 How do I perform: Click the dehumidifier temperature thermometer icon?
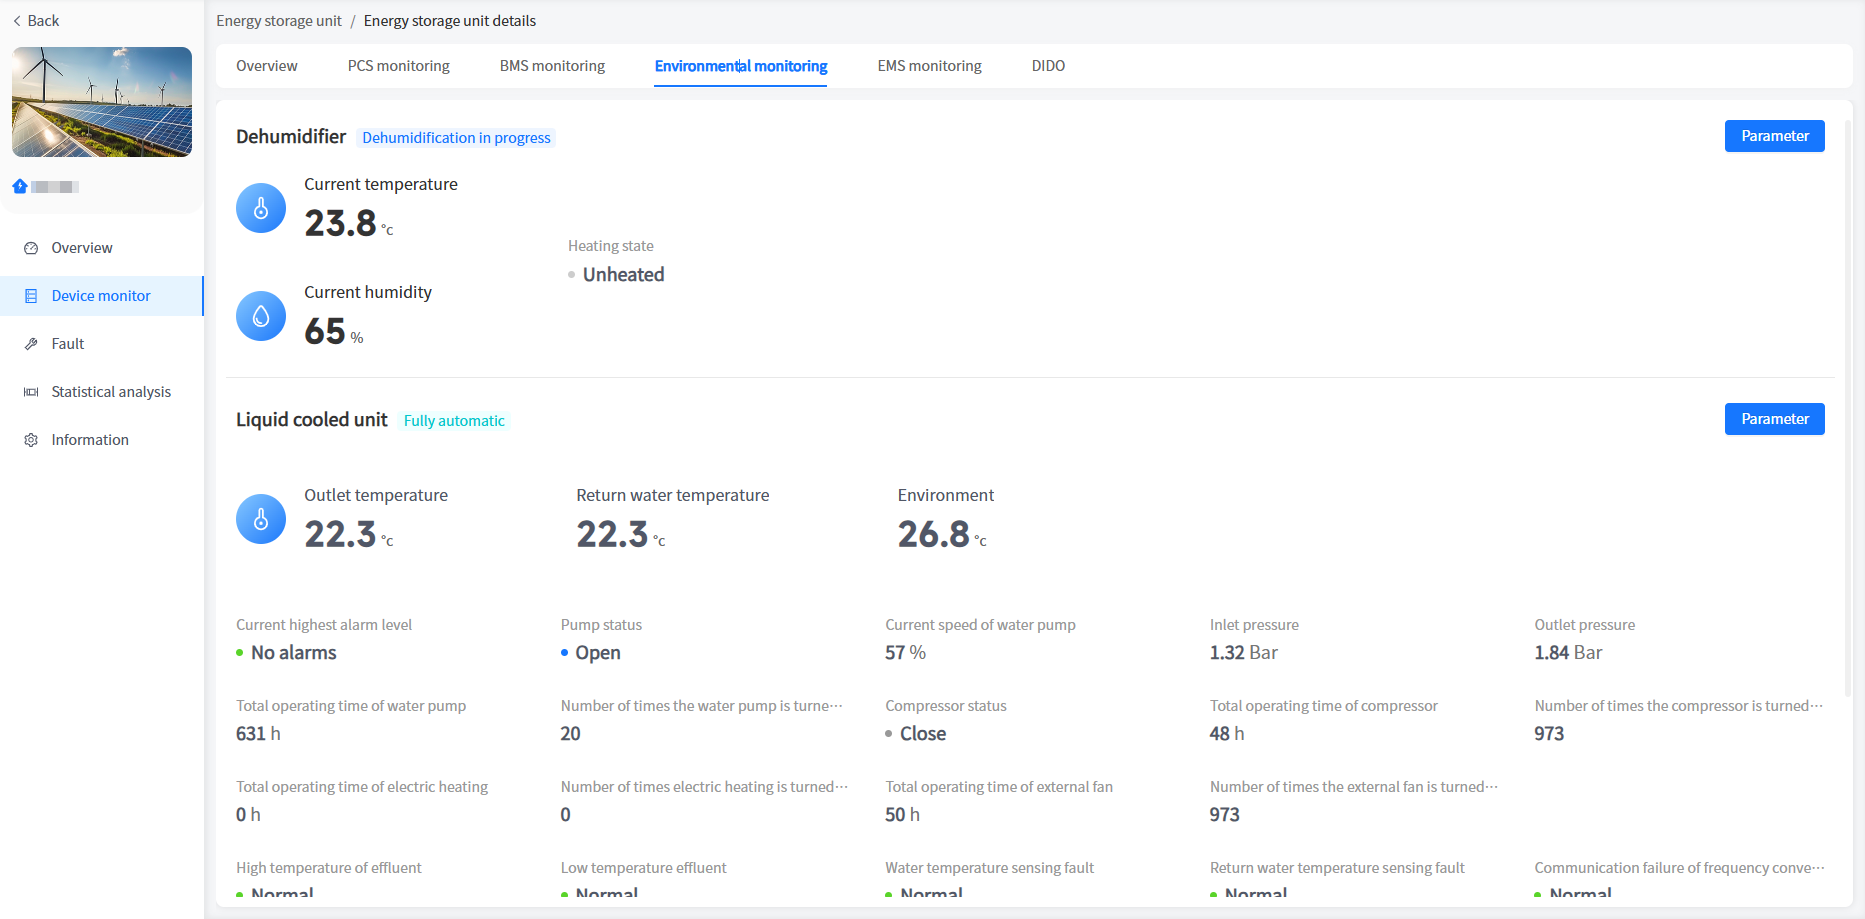tap(261, 208)
